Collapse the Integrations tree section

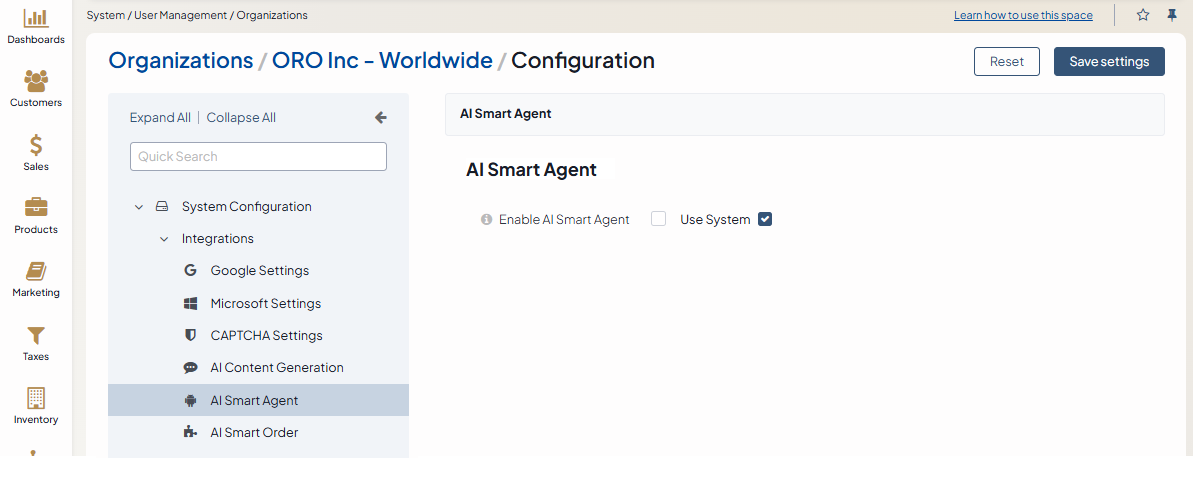click(164, 239)
